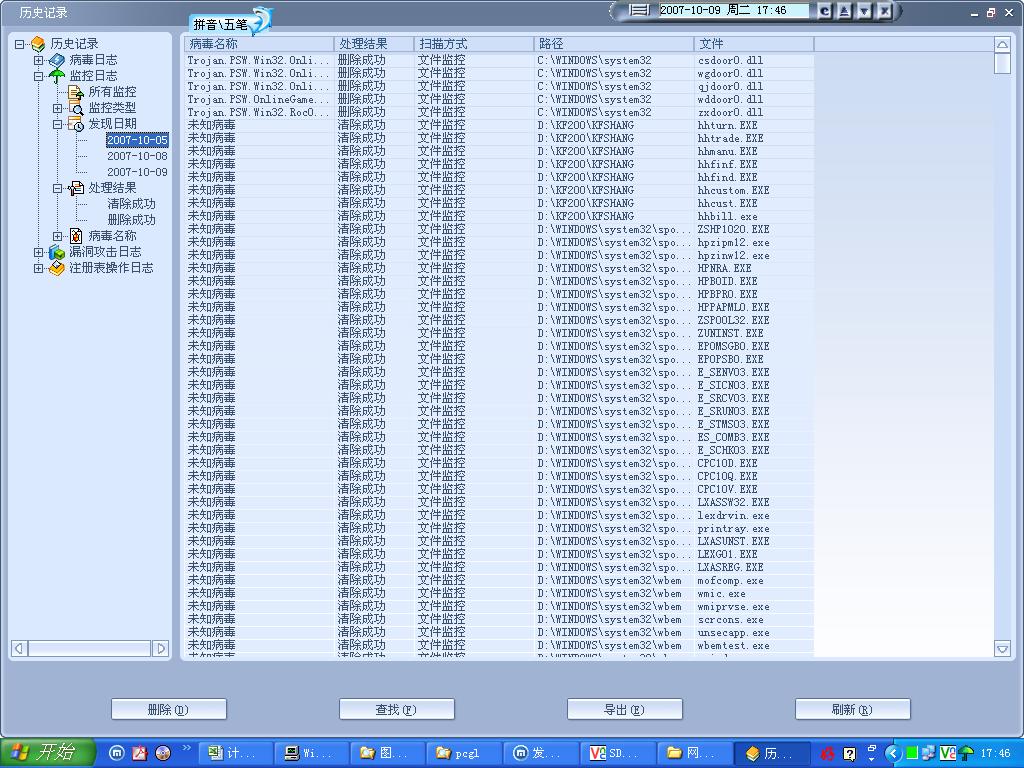Select 清除成功 under 处理结果

pyautogui.click(x=131, y=204)
